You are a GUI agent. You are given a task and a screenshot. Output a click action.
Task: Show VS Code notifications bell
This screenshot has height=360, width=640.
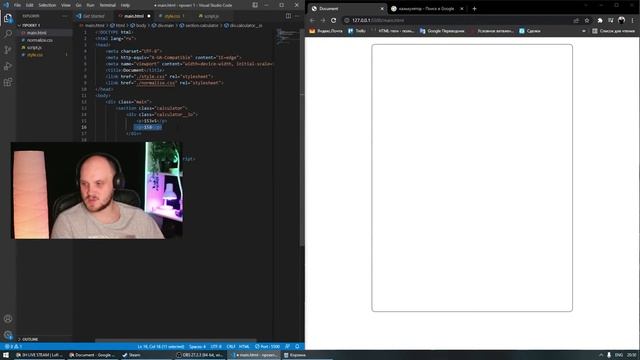pos(297,347)
